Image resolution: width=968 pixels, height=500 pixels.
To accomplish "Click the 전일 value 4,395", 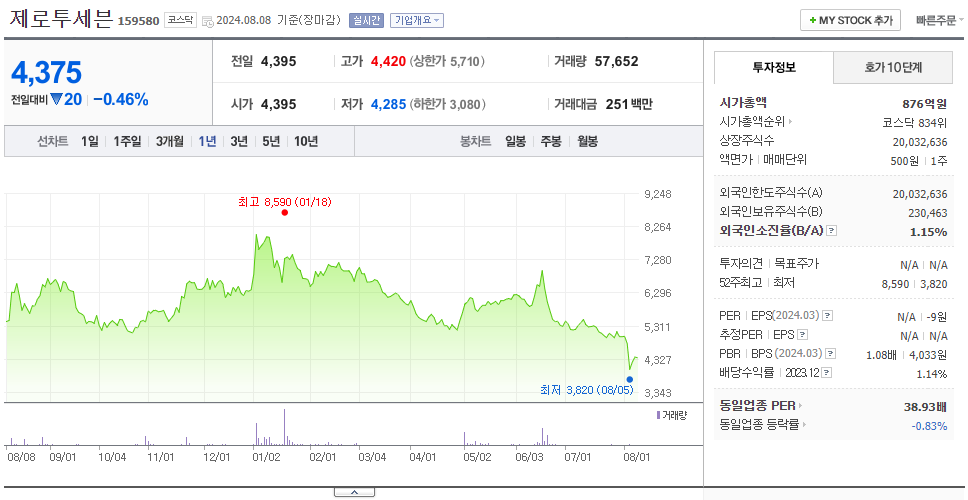I will [x=278, y=61].
